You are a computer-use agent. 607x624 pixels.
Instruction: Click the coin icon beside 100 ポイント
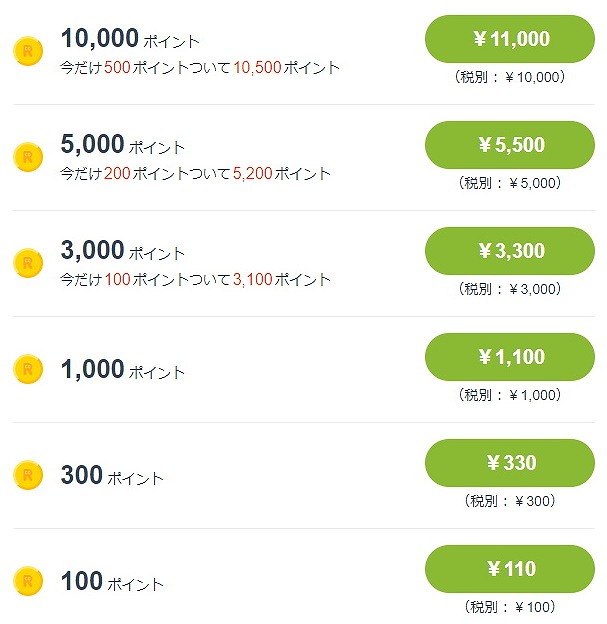point(28,581)
